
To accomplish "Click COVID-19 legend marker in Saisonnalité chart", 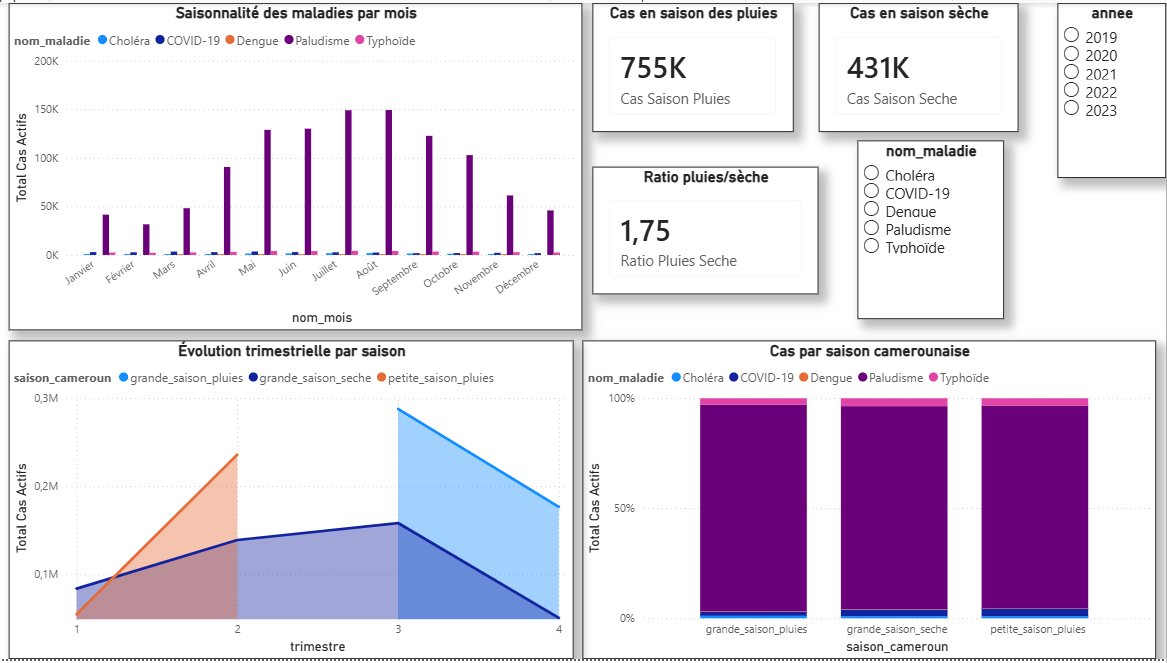I will click(160, 41).
